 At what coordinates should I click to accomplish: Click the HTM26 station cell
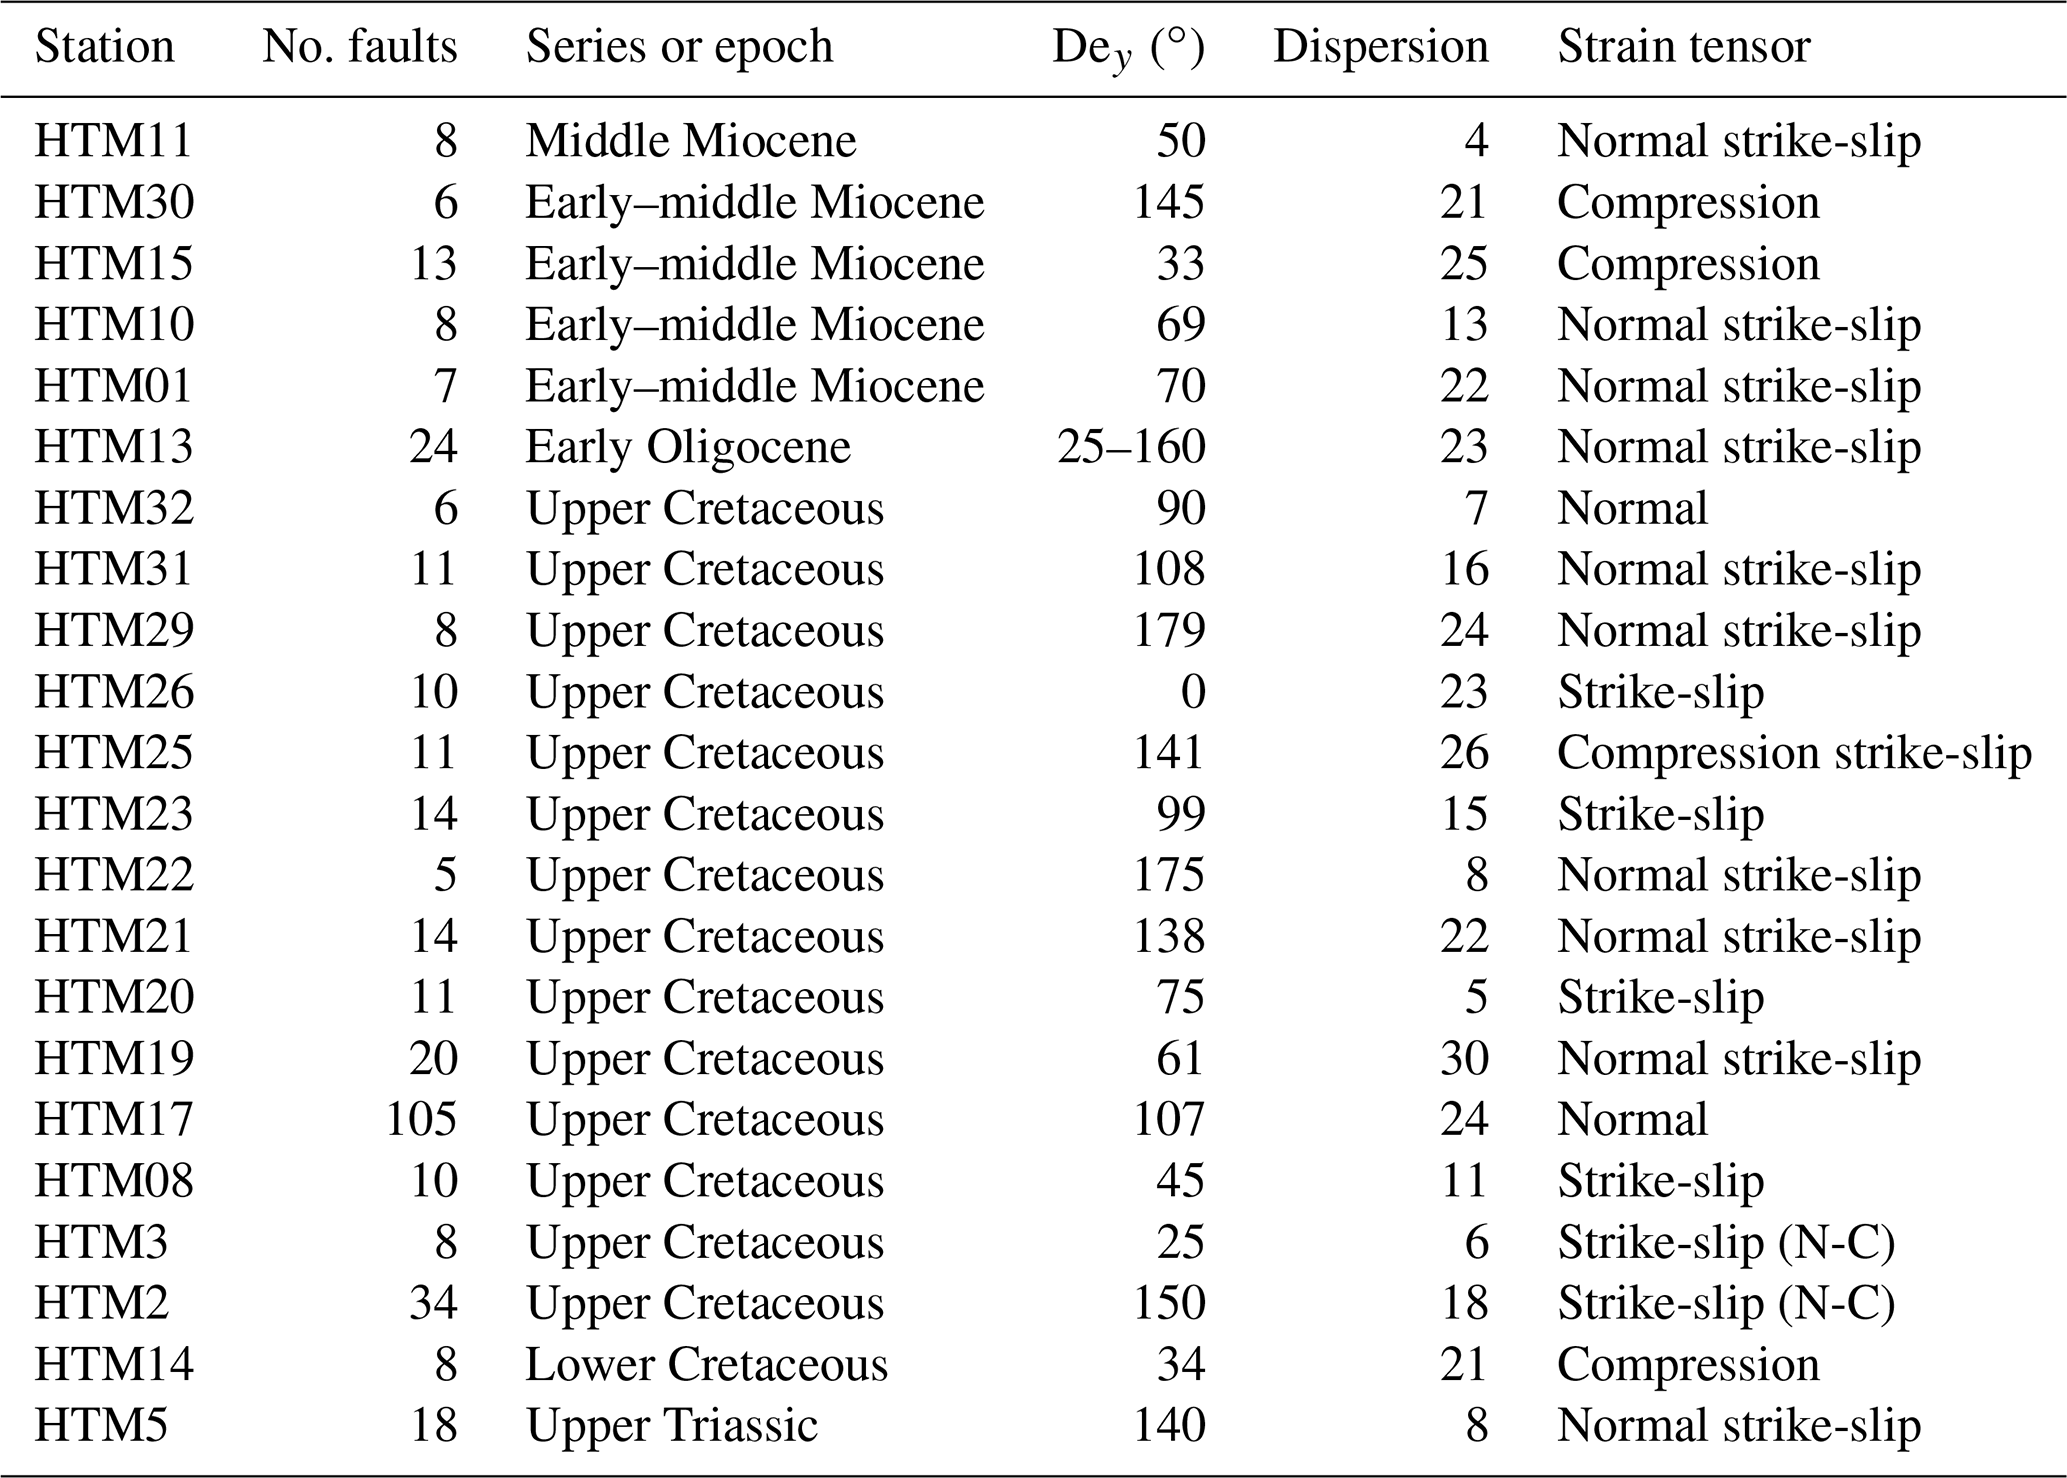[114, 692]
